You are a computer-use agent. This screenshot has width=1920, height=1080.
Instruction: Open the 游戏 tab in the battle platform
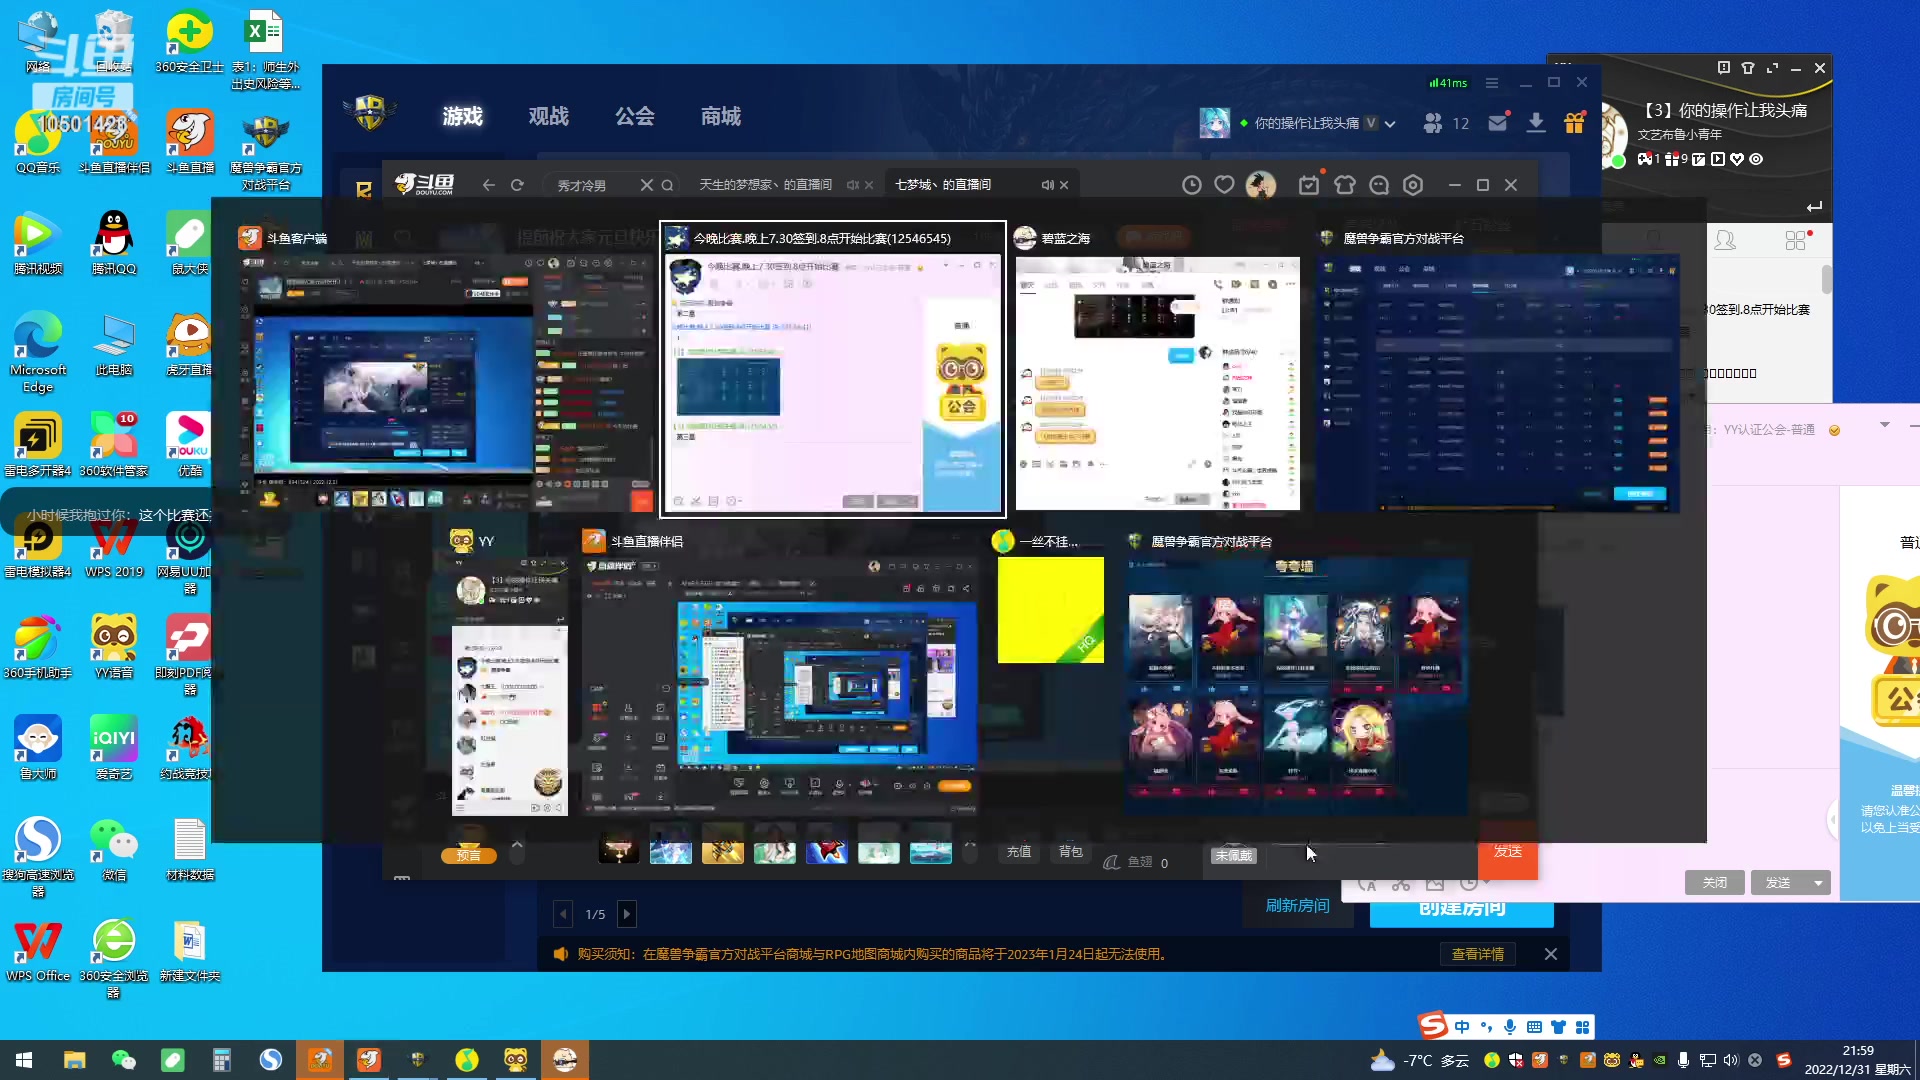pos(462,116)
